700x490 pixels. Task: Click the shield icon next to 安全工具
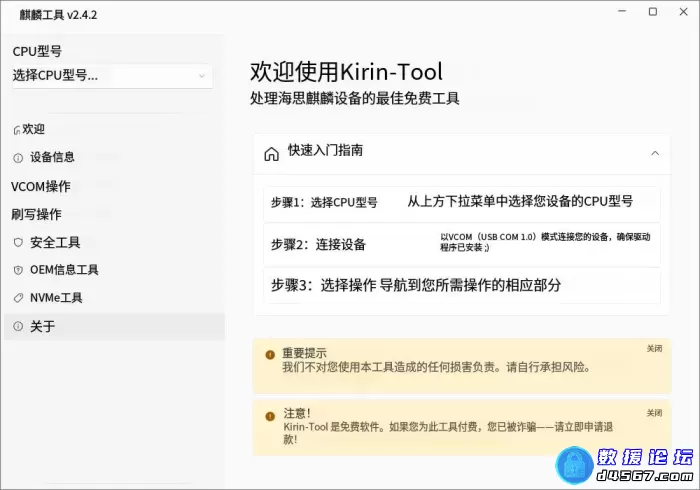[x=18, y=242]
